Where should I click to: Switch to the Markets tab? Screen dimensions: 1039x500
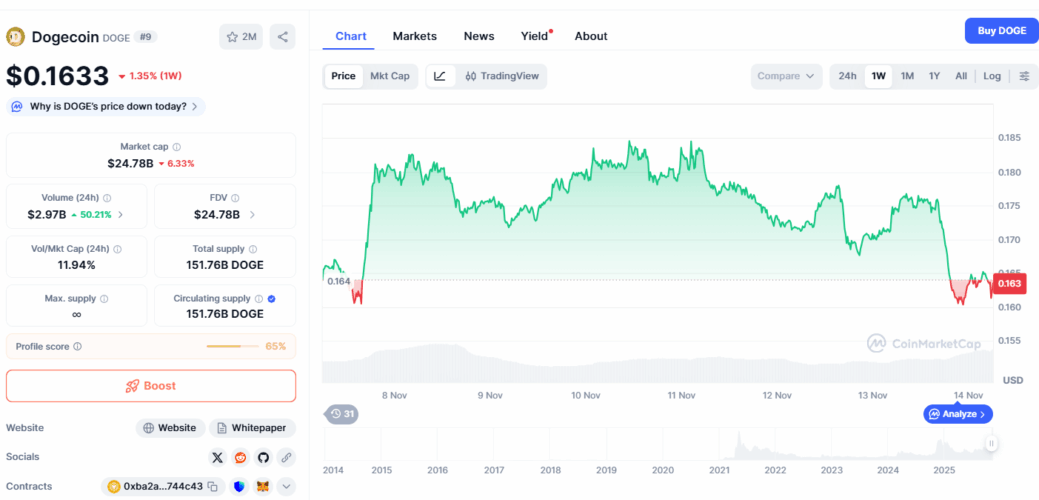(414, 36)
